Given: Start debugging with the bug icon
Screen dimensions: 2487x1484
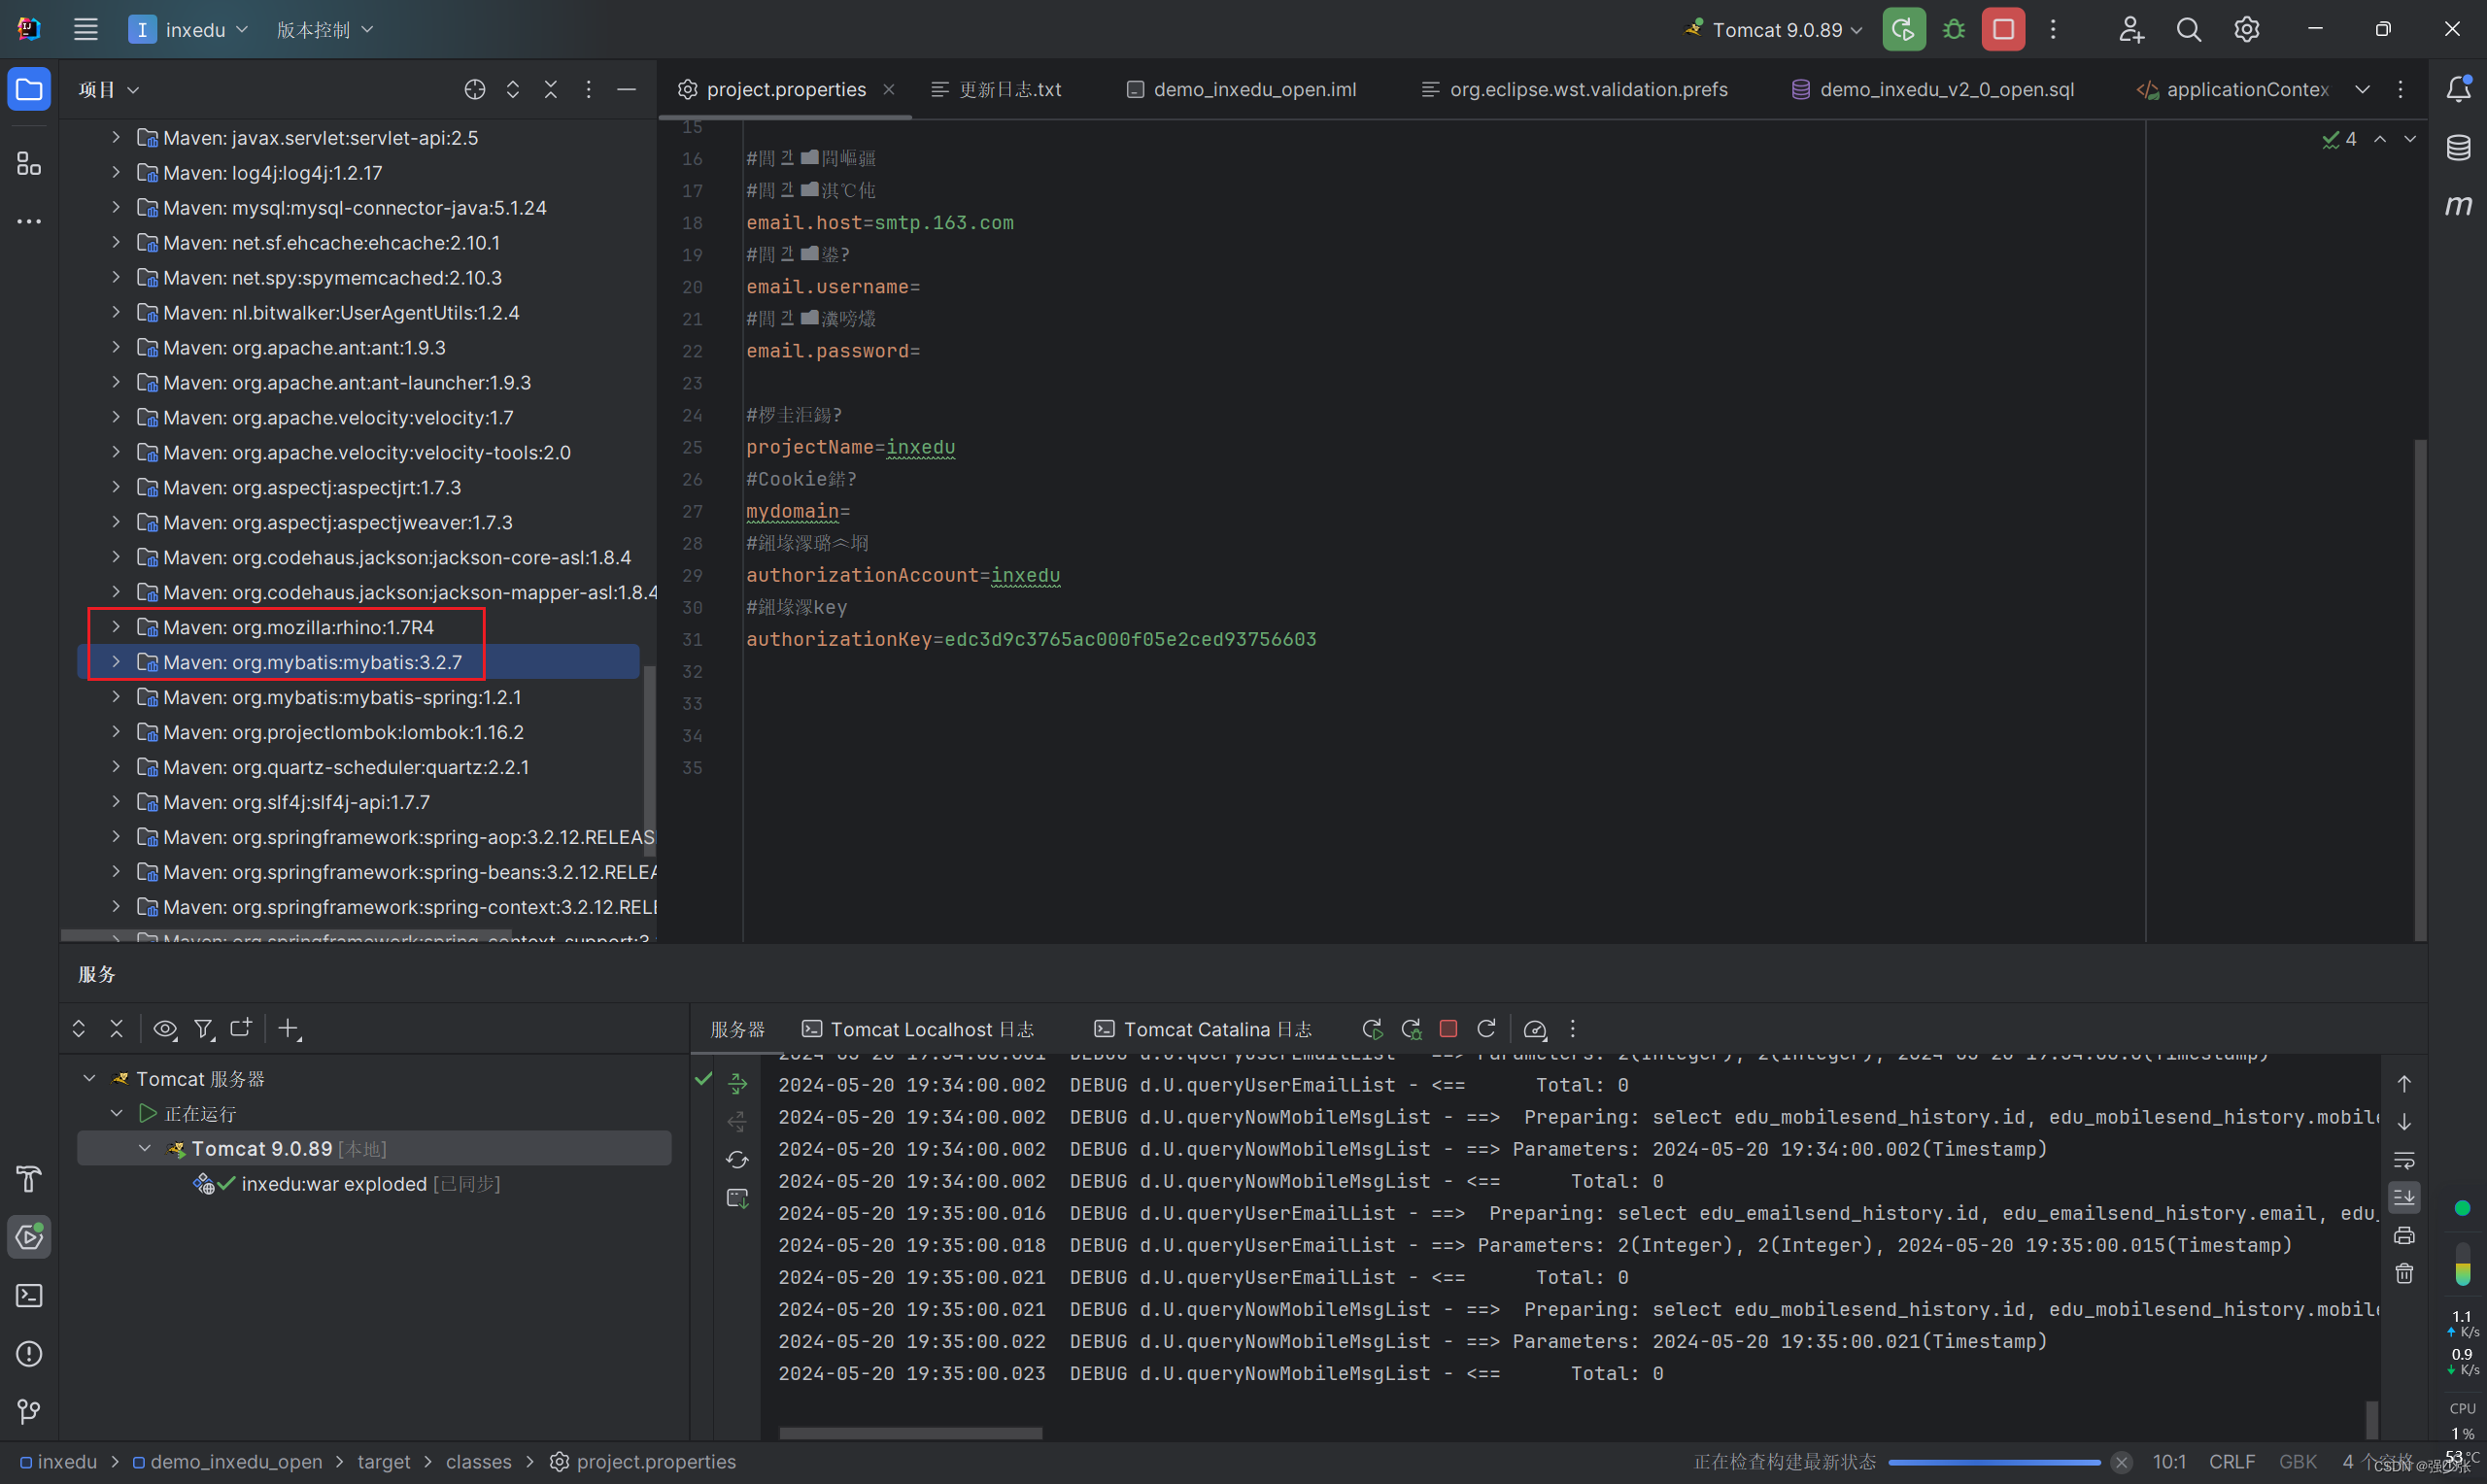Looking at the screenshot, I should tap(1953, 29).
